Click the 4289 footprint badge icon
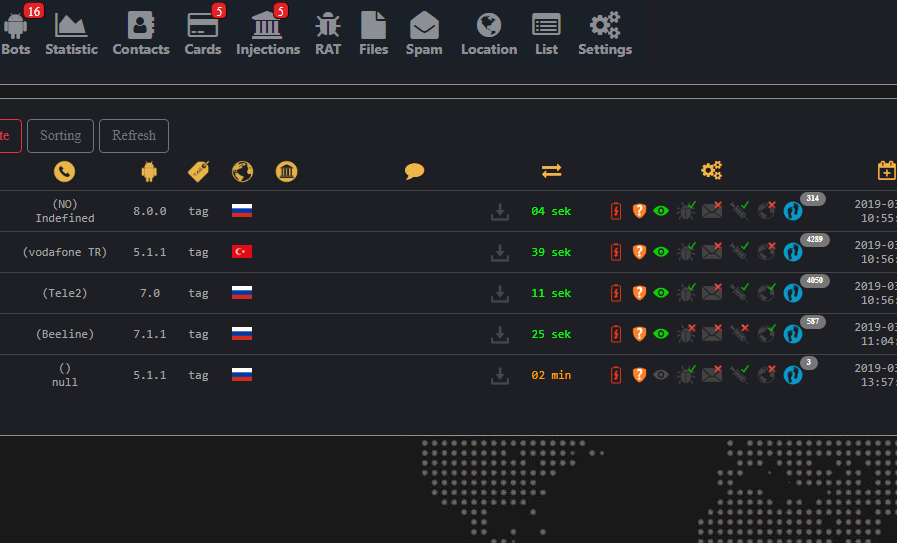The height and width of the screenshot is (543, 897). click(x=793, y=252)
